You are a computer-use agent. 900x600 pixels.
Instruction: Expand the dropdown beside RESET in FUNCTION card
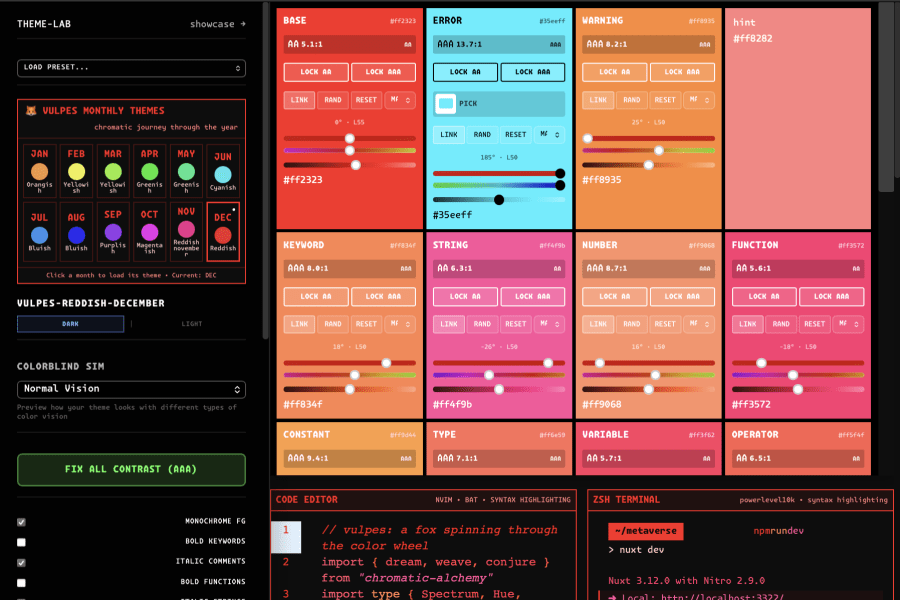click(x=848, y=324)
